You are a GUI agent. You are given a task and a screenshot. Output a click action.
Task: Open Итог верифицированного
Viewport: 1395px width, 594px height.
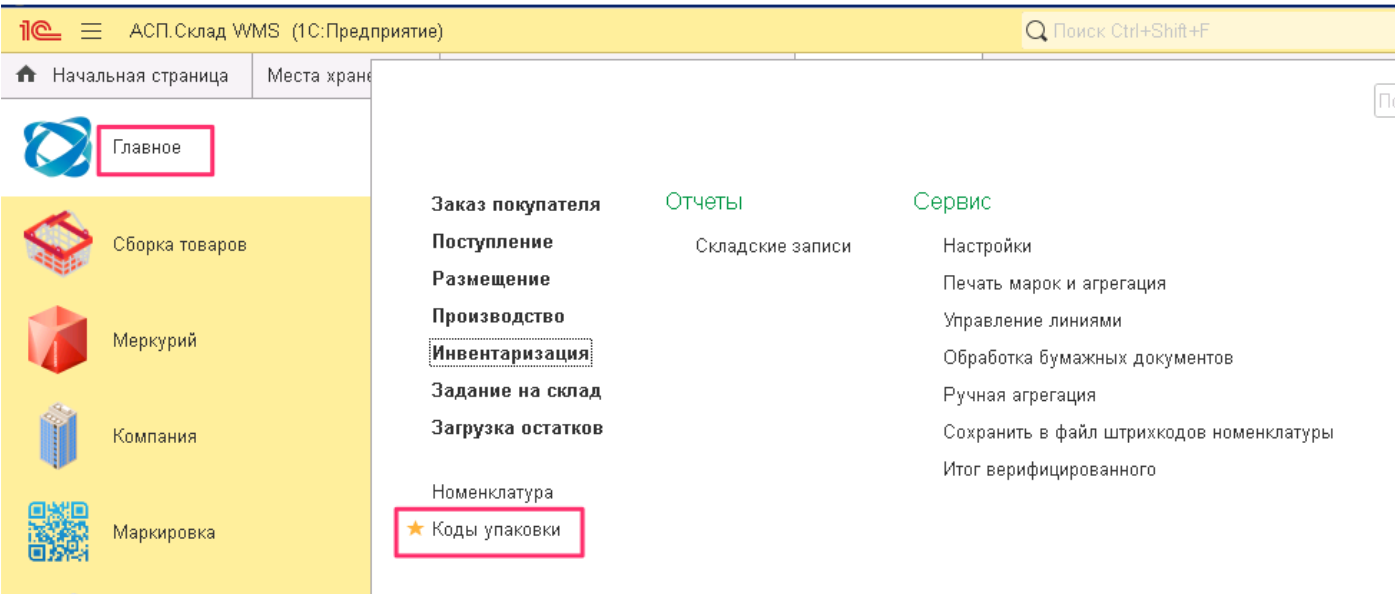[1049, 469]
